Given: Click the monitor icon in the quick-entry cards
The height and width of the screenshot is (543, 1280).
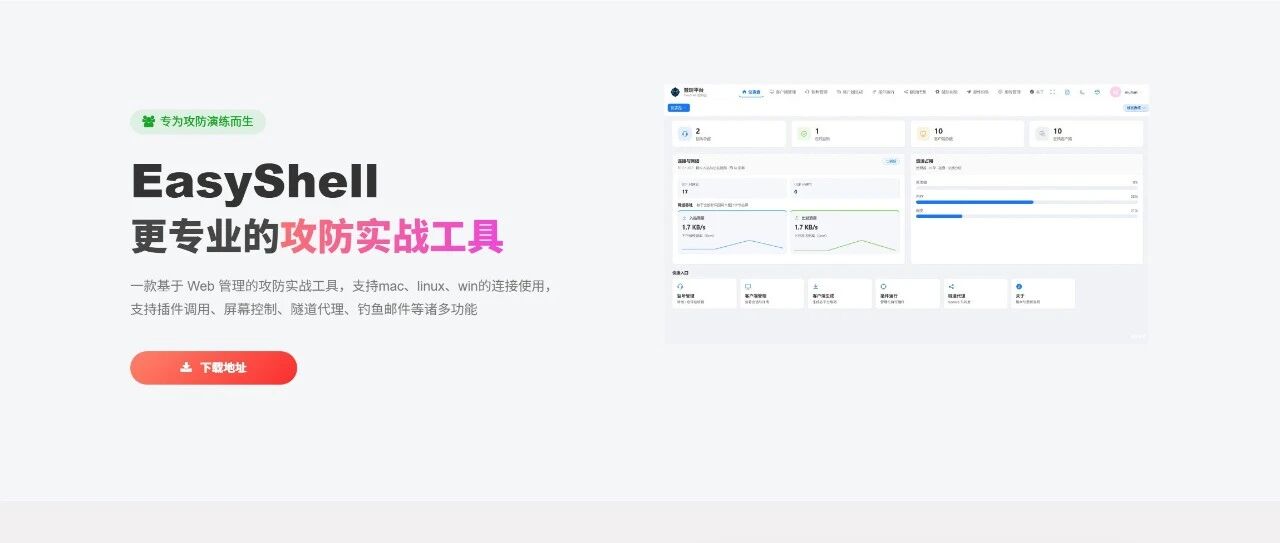Looking at the screenshot, I should coord(747,286).
